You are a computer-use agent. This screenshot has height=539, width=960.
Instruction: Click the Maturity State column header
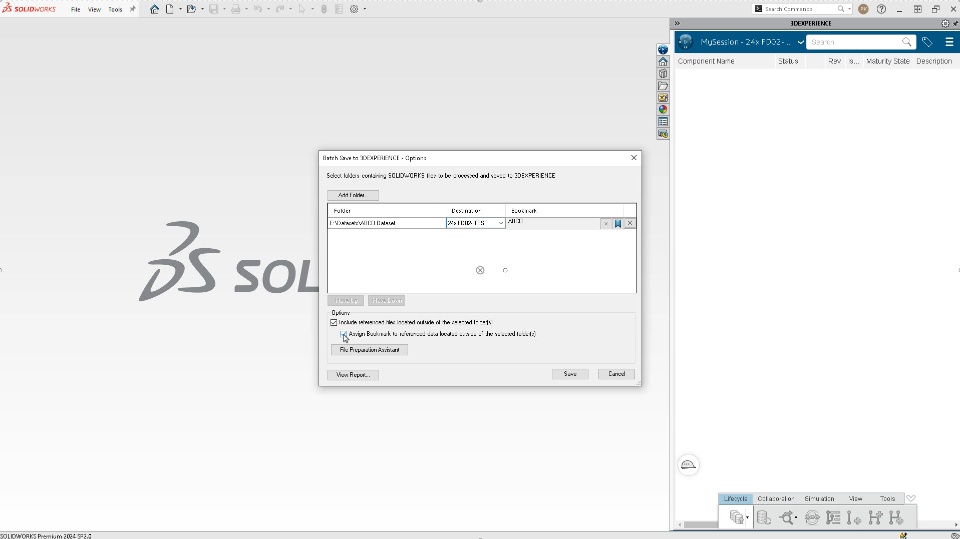point(888,61)
